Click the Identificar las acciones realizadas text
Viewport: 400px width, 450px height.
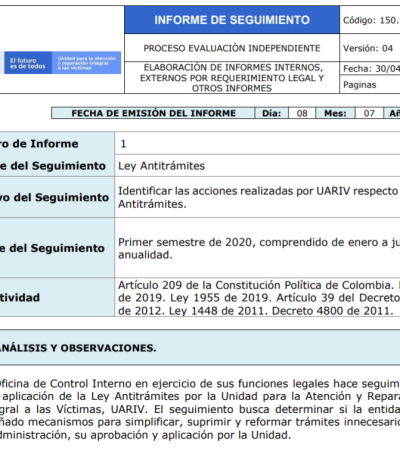[x=258, y=197]
